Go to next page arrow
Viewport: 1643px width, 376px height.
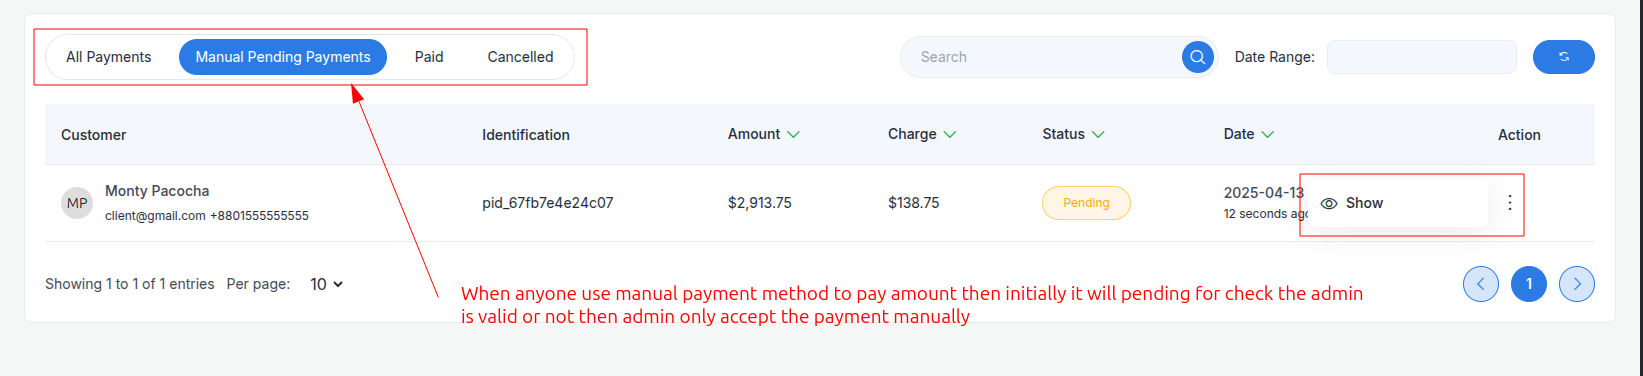[x=1577, y=284]
